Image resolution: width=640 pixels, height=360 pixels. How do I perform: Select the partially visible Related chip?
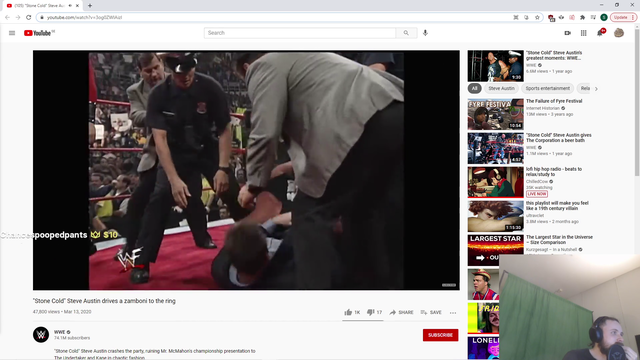point(584,89)
